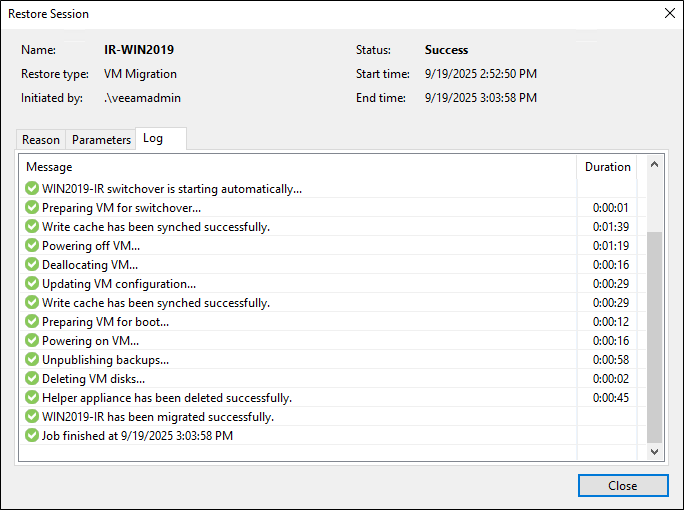684x510 pixels.
Task: Open the Parameters tab
Action: (x=101, y=140)
